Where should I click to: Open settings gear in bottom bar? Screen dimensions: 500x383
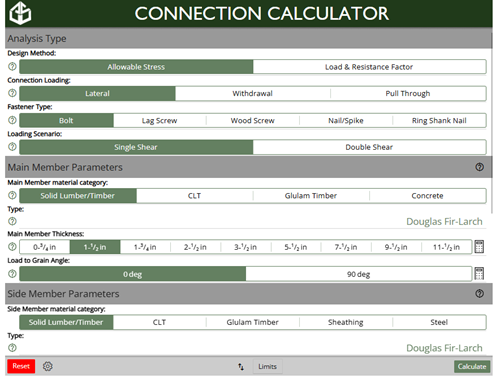48,366
